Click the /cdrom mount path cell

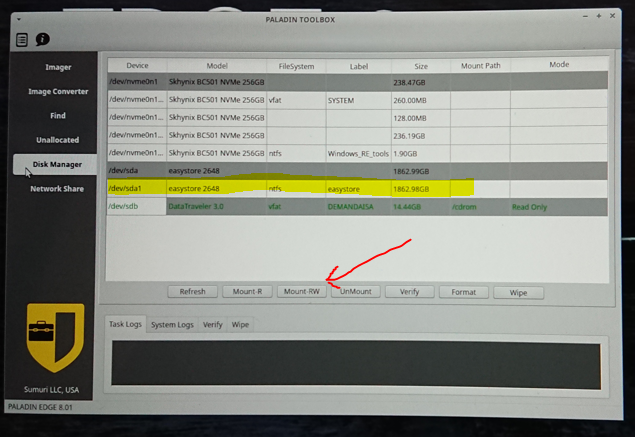click(x=480, y=207)
